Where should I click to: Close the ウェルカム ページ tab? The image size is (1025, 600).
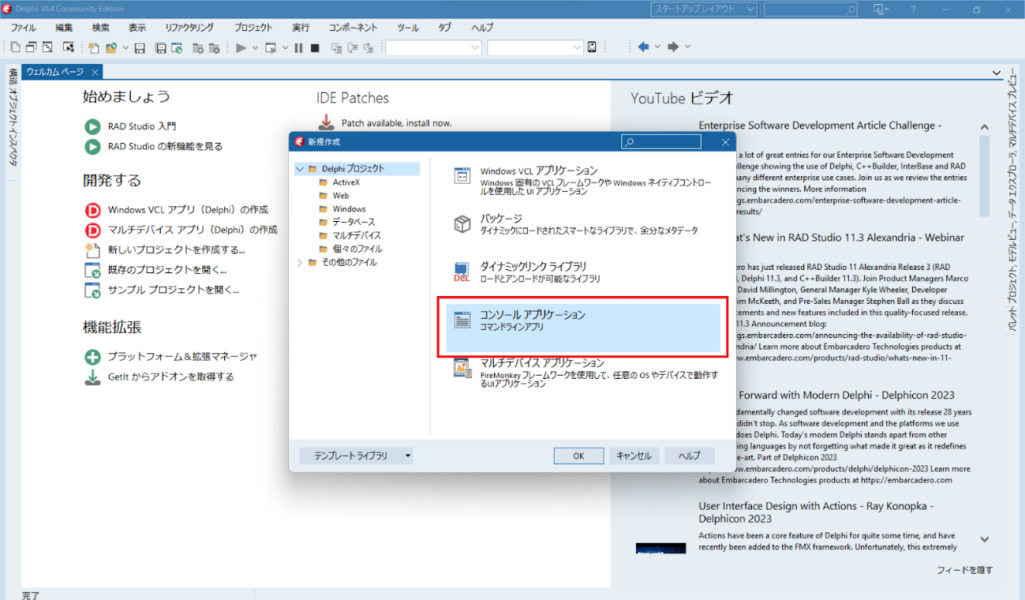point(95,72)
